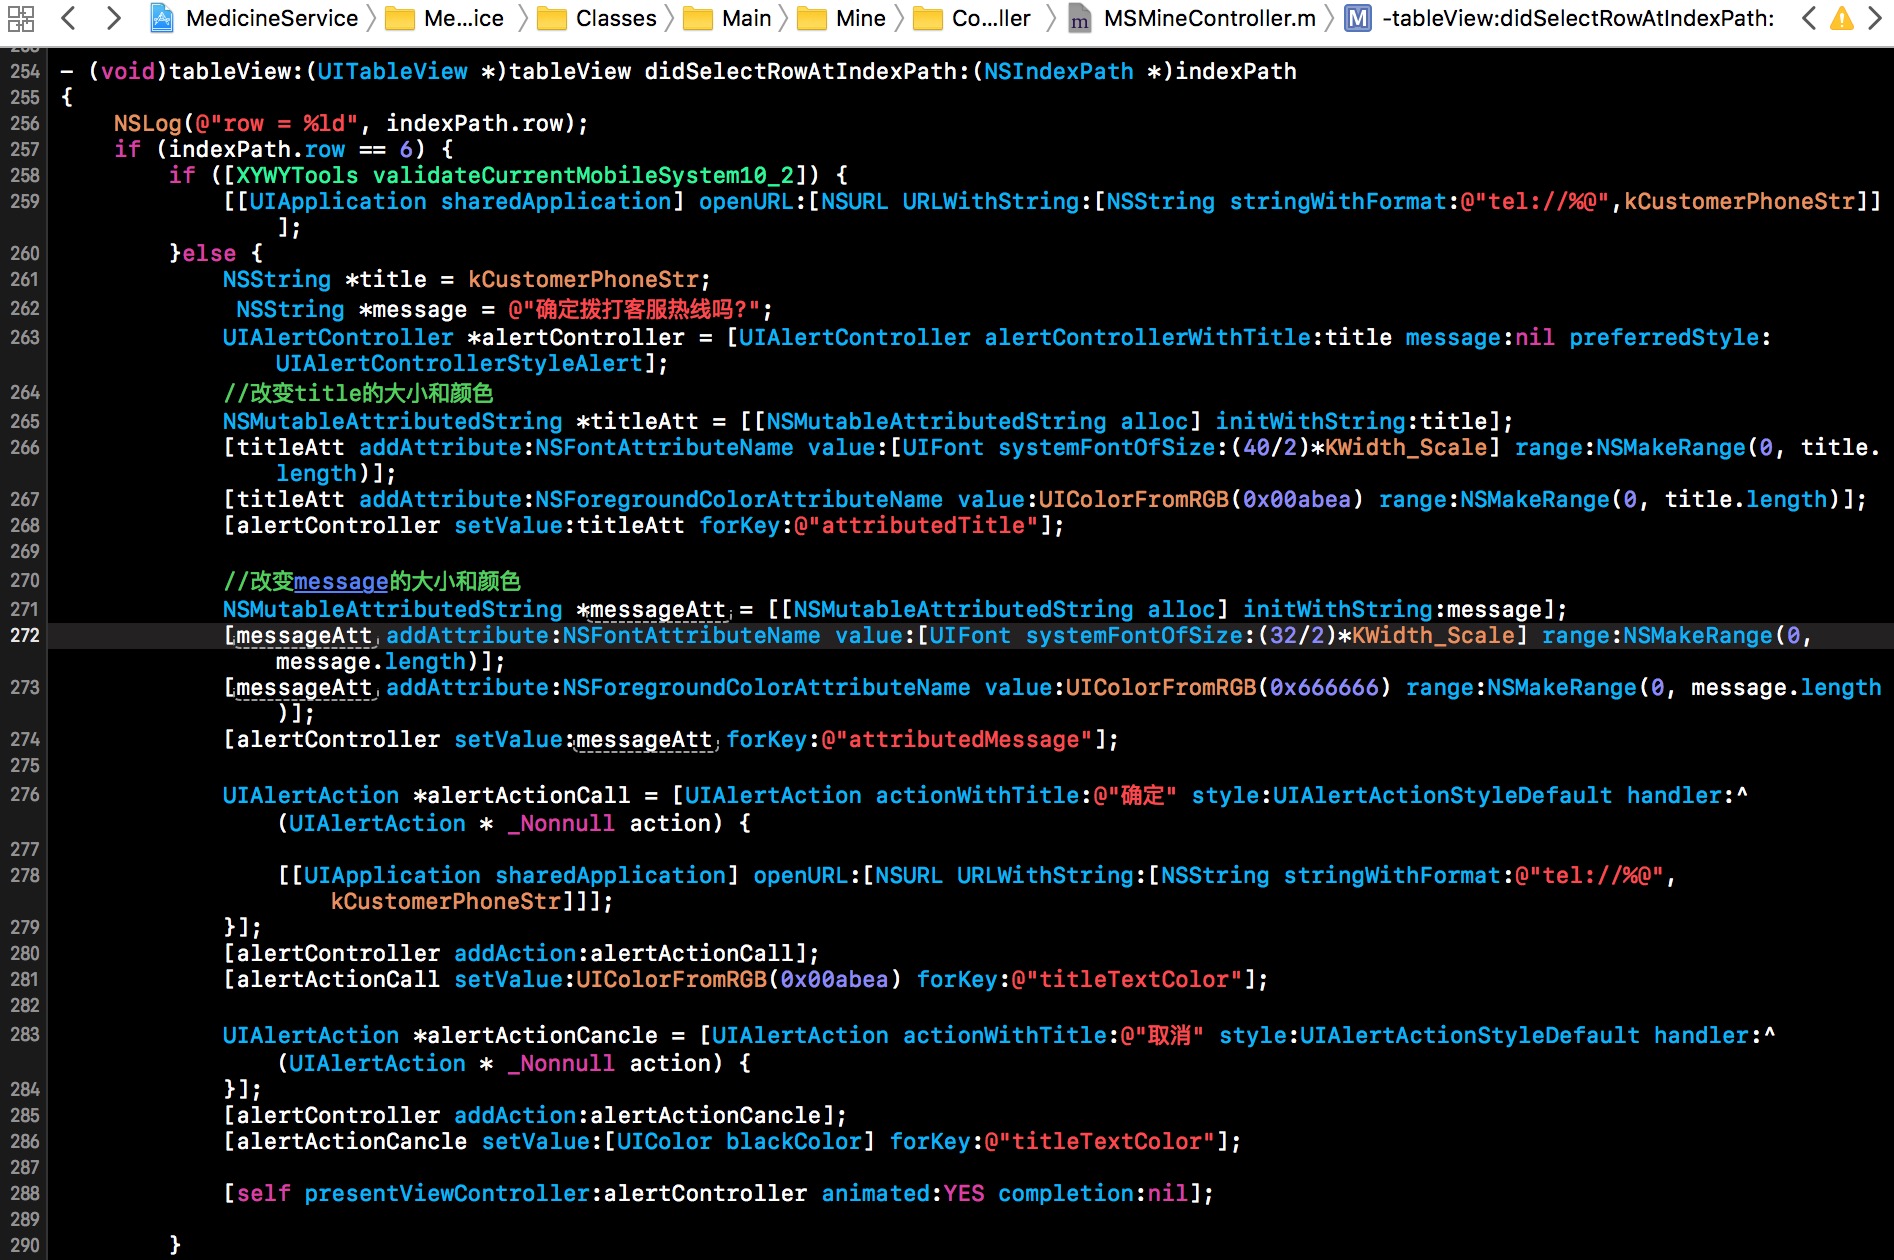Click the @"取消" action title string
The height and width of the screenshot is (1260, 1894).
pos(1162,1035)
